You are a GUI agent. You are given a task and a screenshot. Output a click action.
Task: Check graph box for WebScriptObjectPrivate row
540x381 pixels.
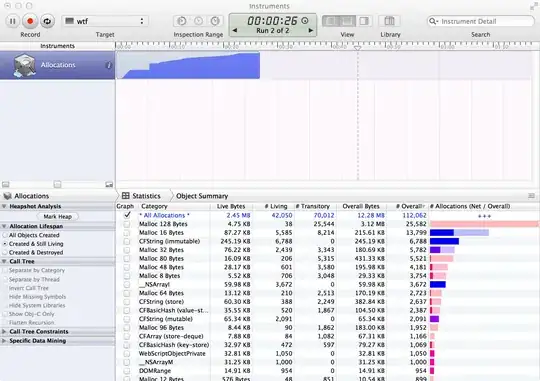(127, 354)
